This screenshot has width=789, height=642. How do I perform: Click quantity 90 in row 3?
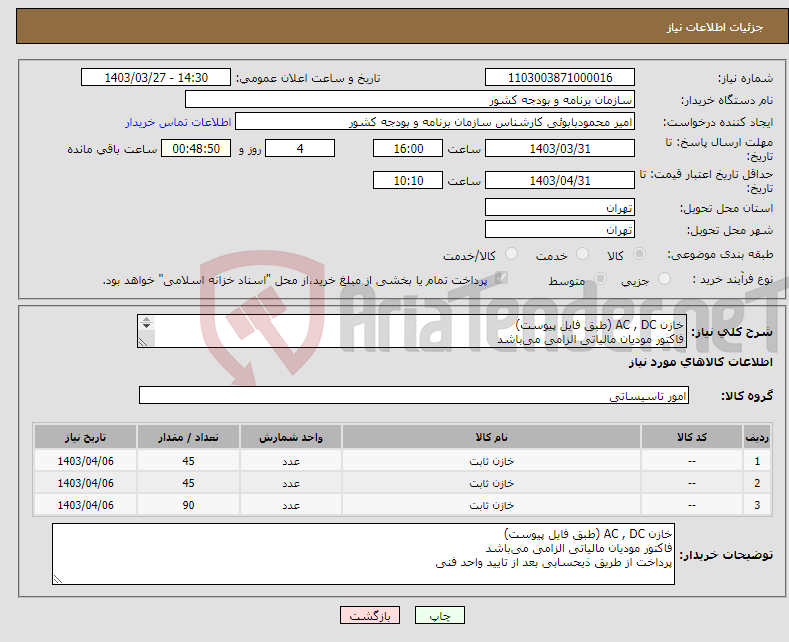(x=188, y=505)
